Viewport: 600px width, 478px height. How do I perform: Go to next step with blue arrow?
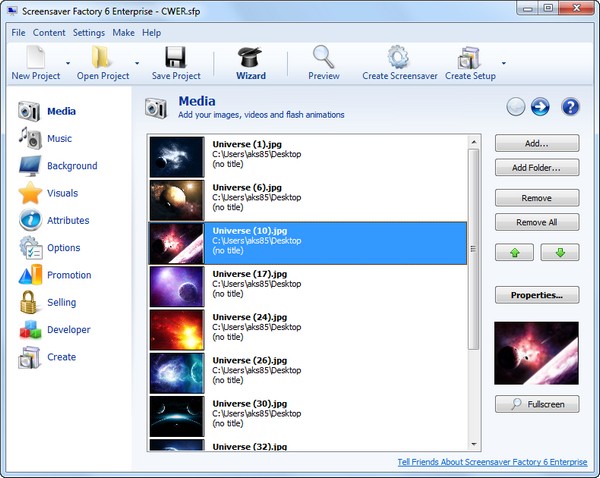tap(541, 107)
